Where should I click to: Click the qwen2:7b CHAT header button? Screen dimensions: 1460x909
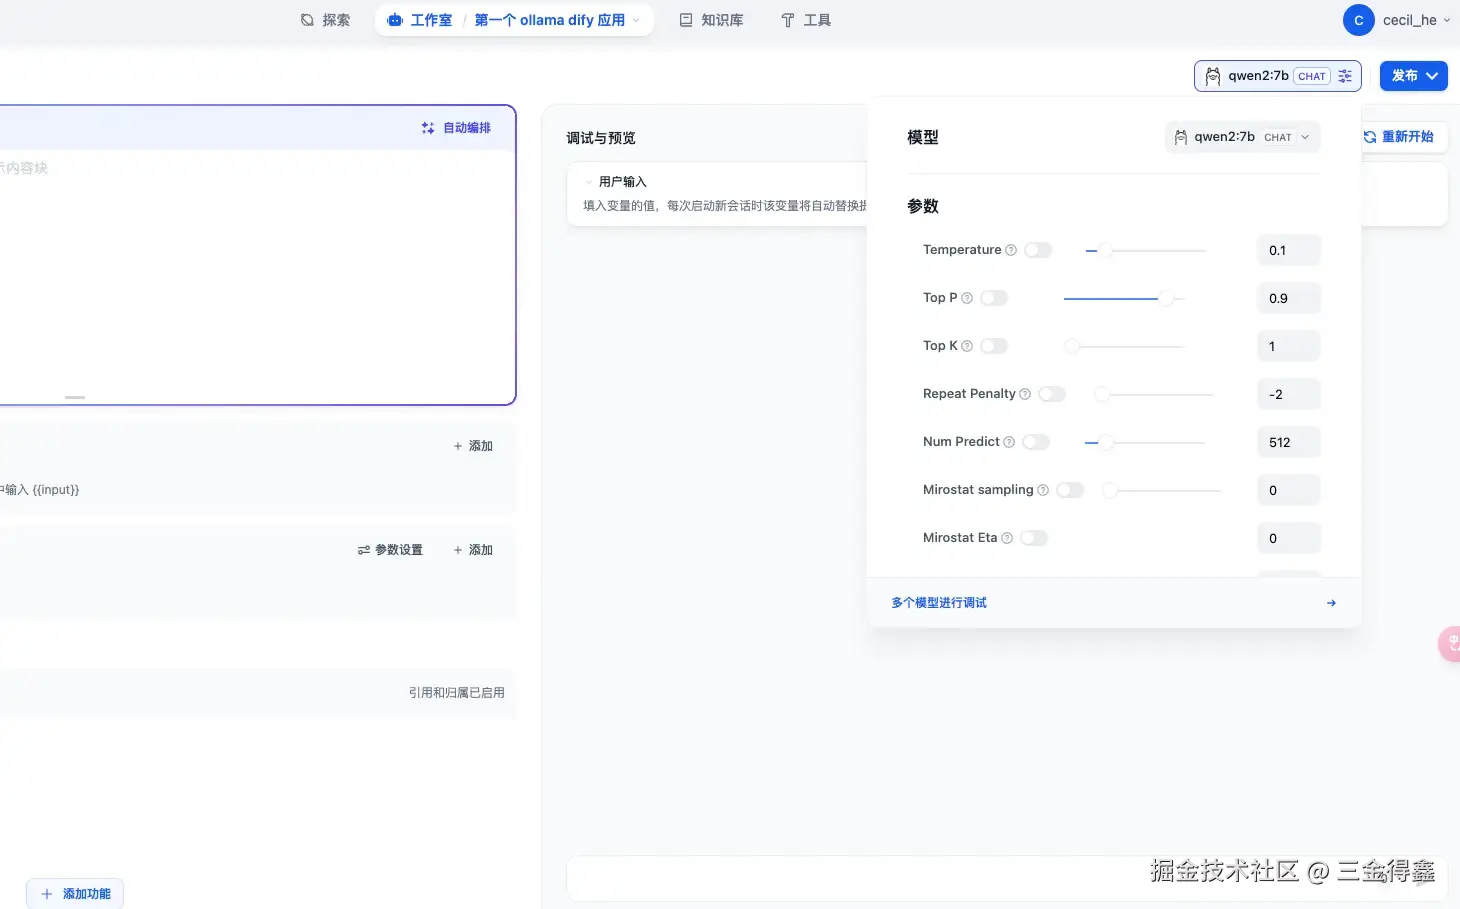(1277, 76)
